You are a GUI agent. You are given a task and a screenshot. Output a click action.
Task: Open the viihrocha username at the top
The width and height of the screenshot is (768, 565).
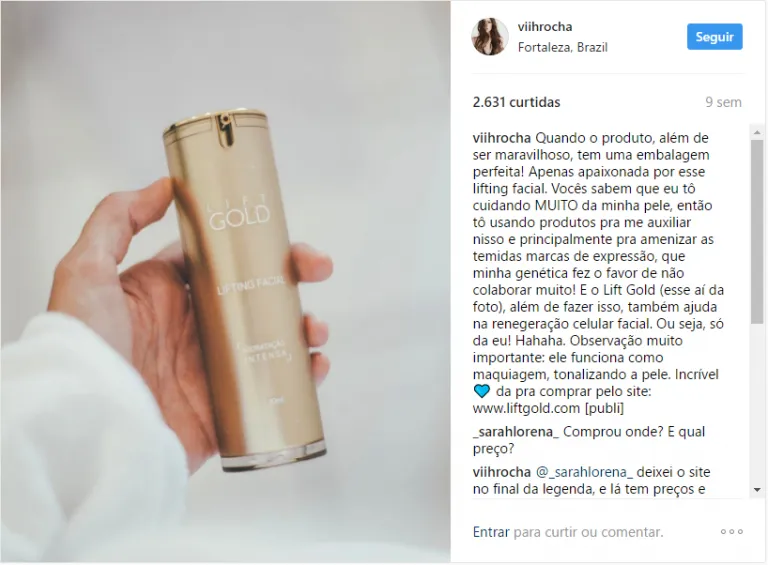545,26
